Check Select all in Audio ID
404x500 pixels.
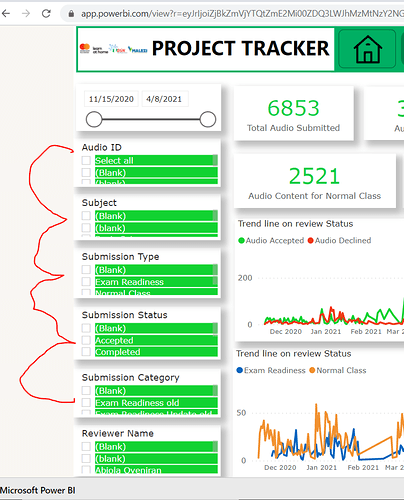coord(86,160)
